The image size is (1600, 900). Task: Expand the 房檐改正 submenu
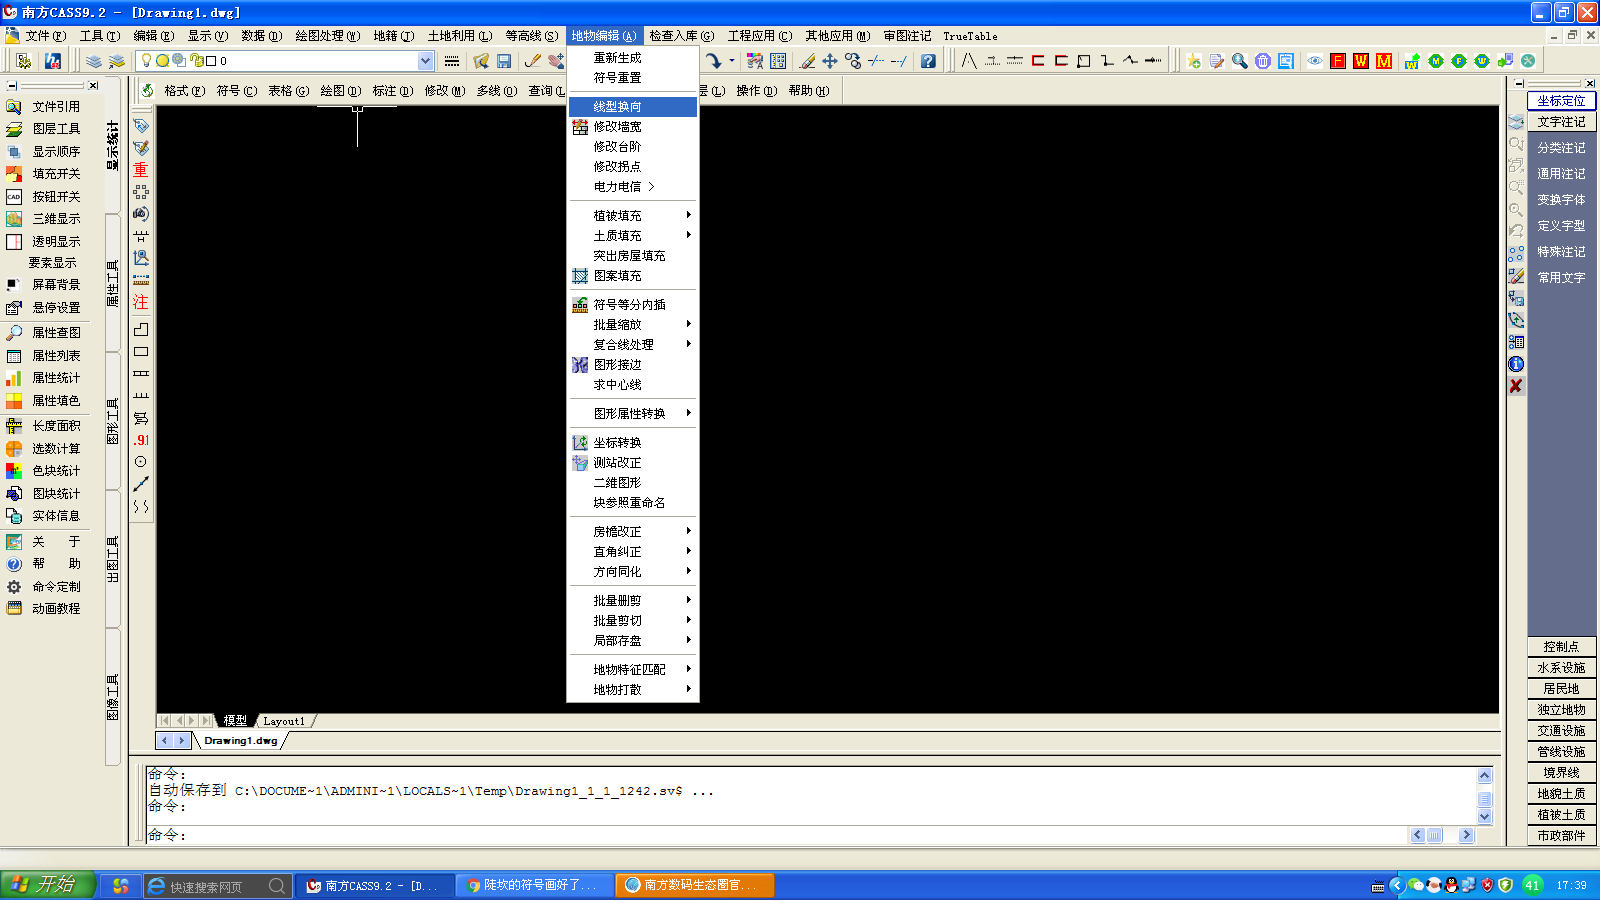632,531
